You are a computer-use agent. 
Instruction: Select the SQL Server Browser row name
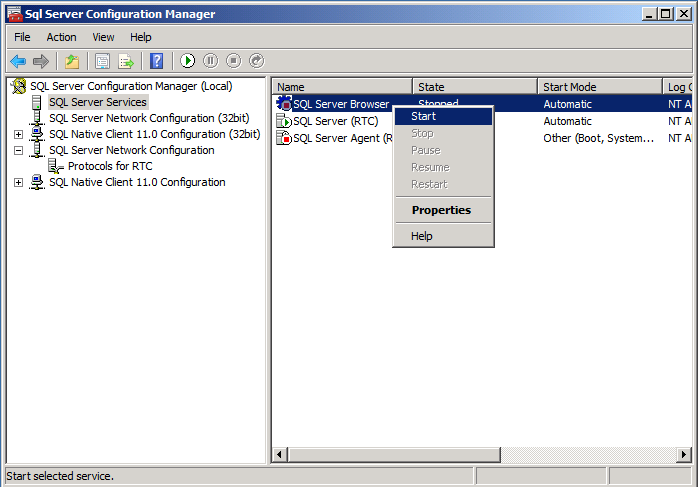(x=341, y=104)
